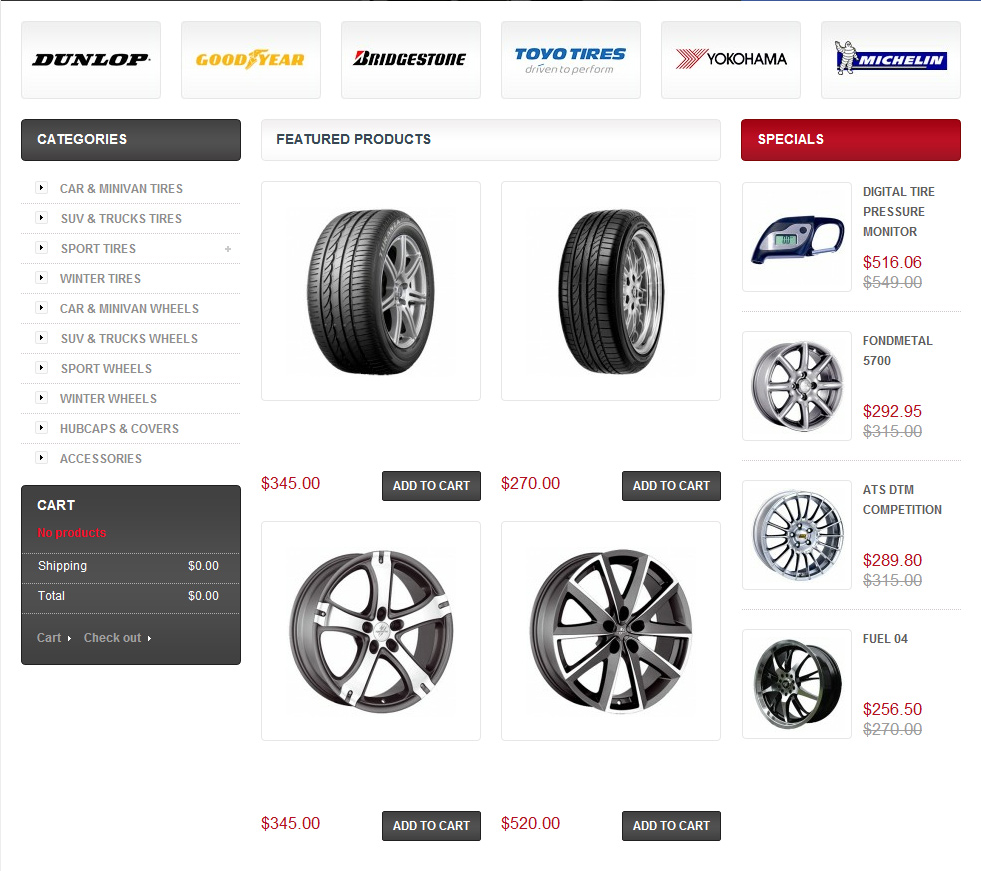This screenshot has width=981, height=871.
Task: Add the $270.00 tire to cart
Action: [x=670, y=486]
